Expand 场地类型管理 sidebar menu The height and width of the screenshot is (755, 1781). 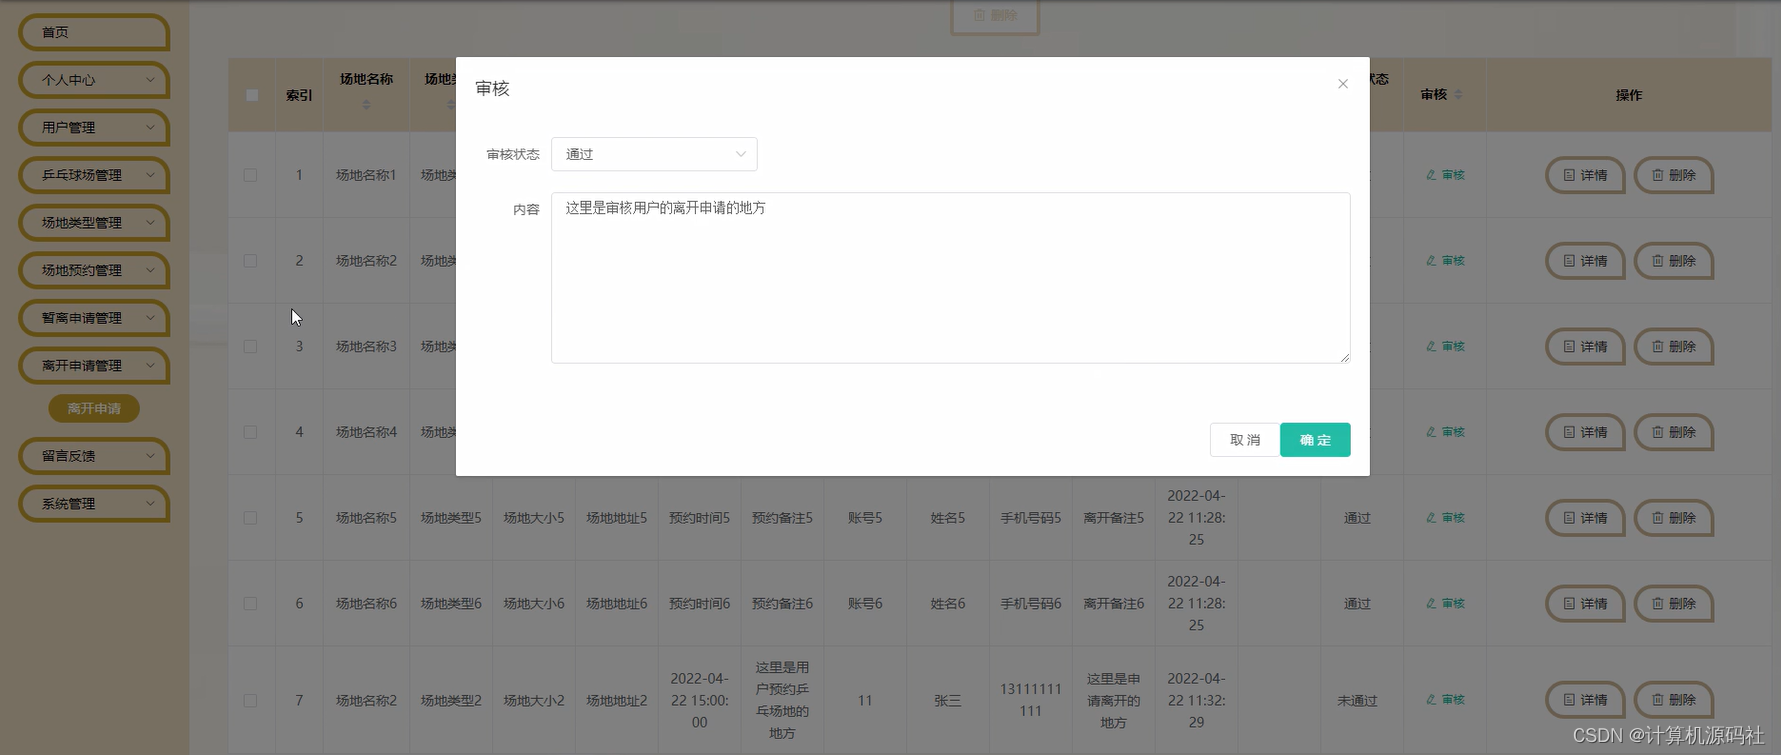coord(93,222)
